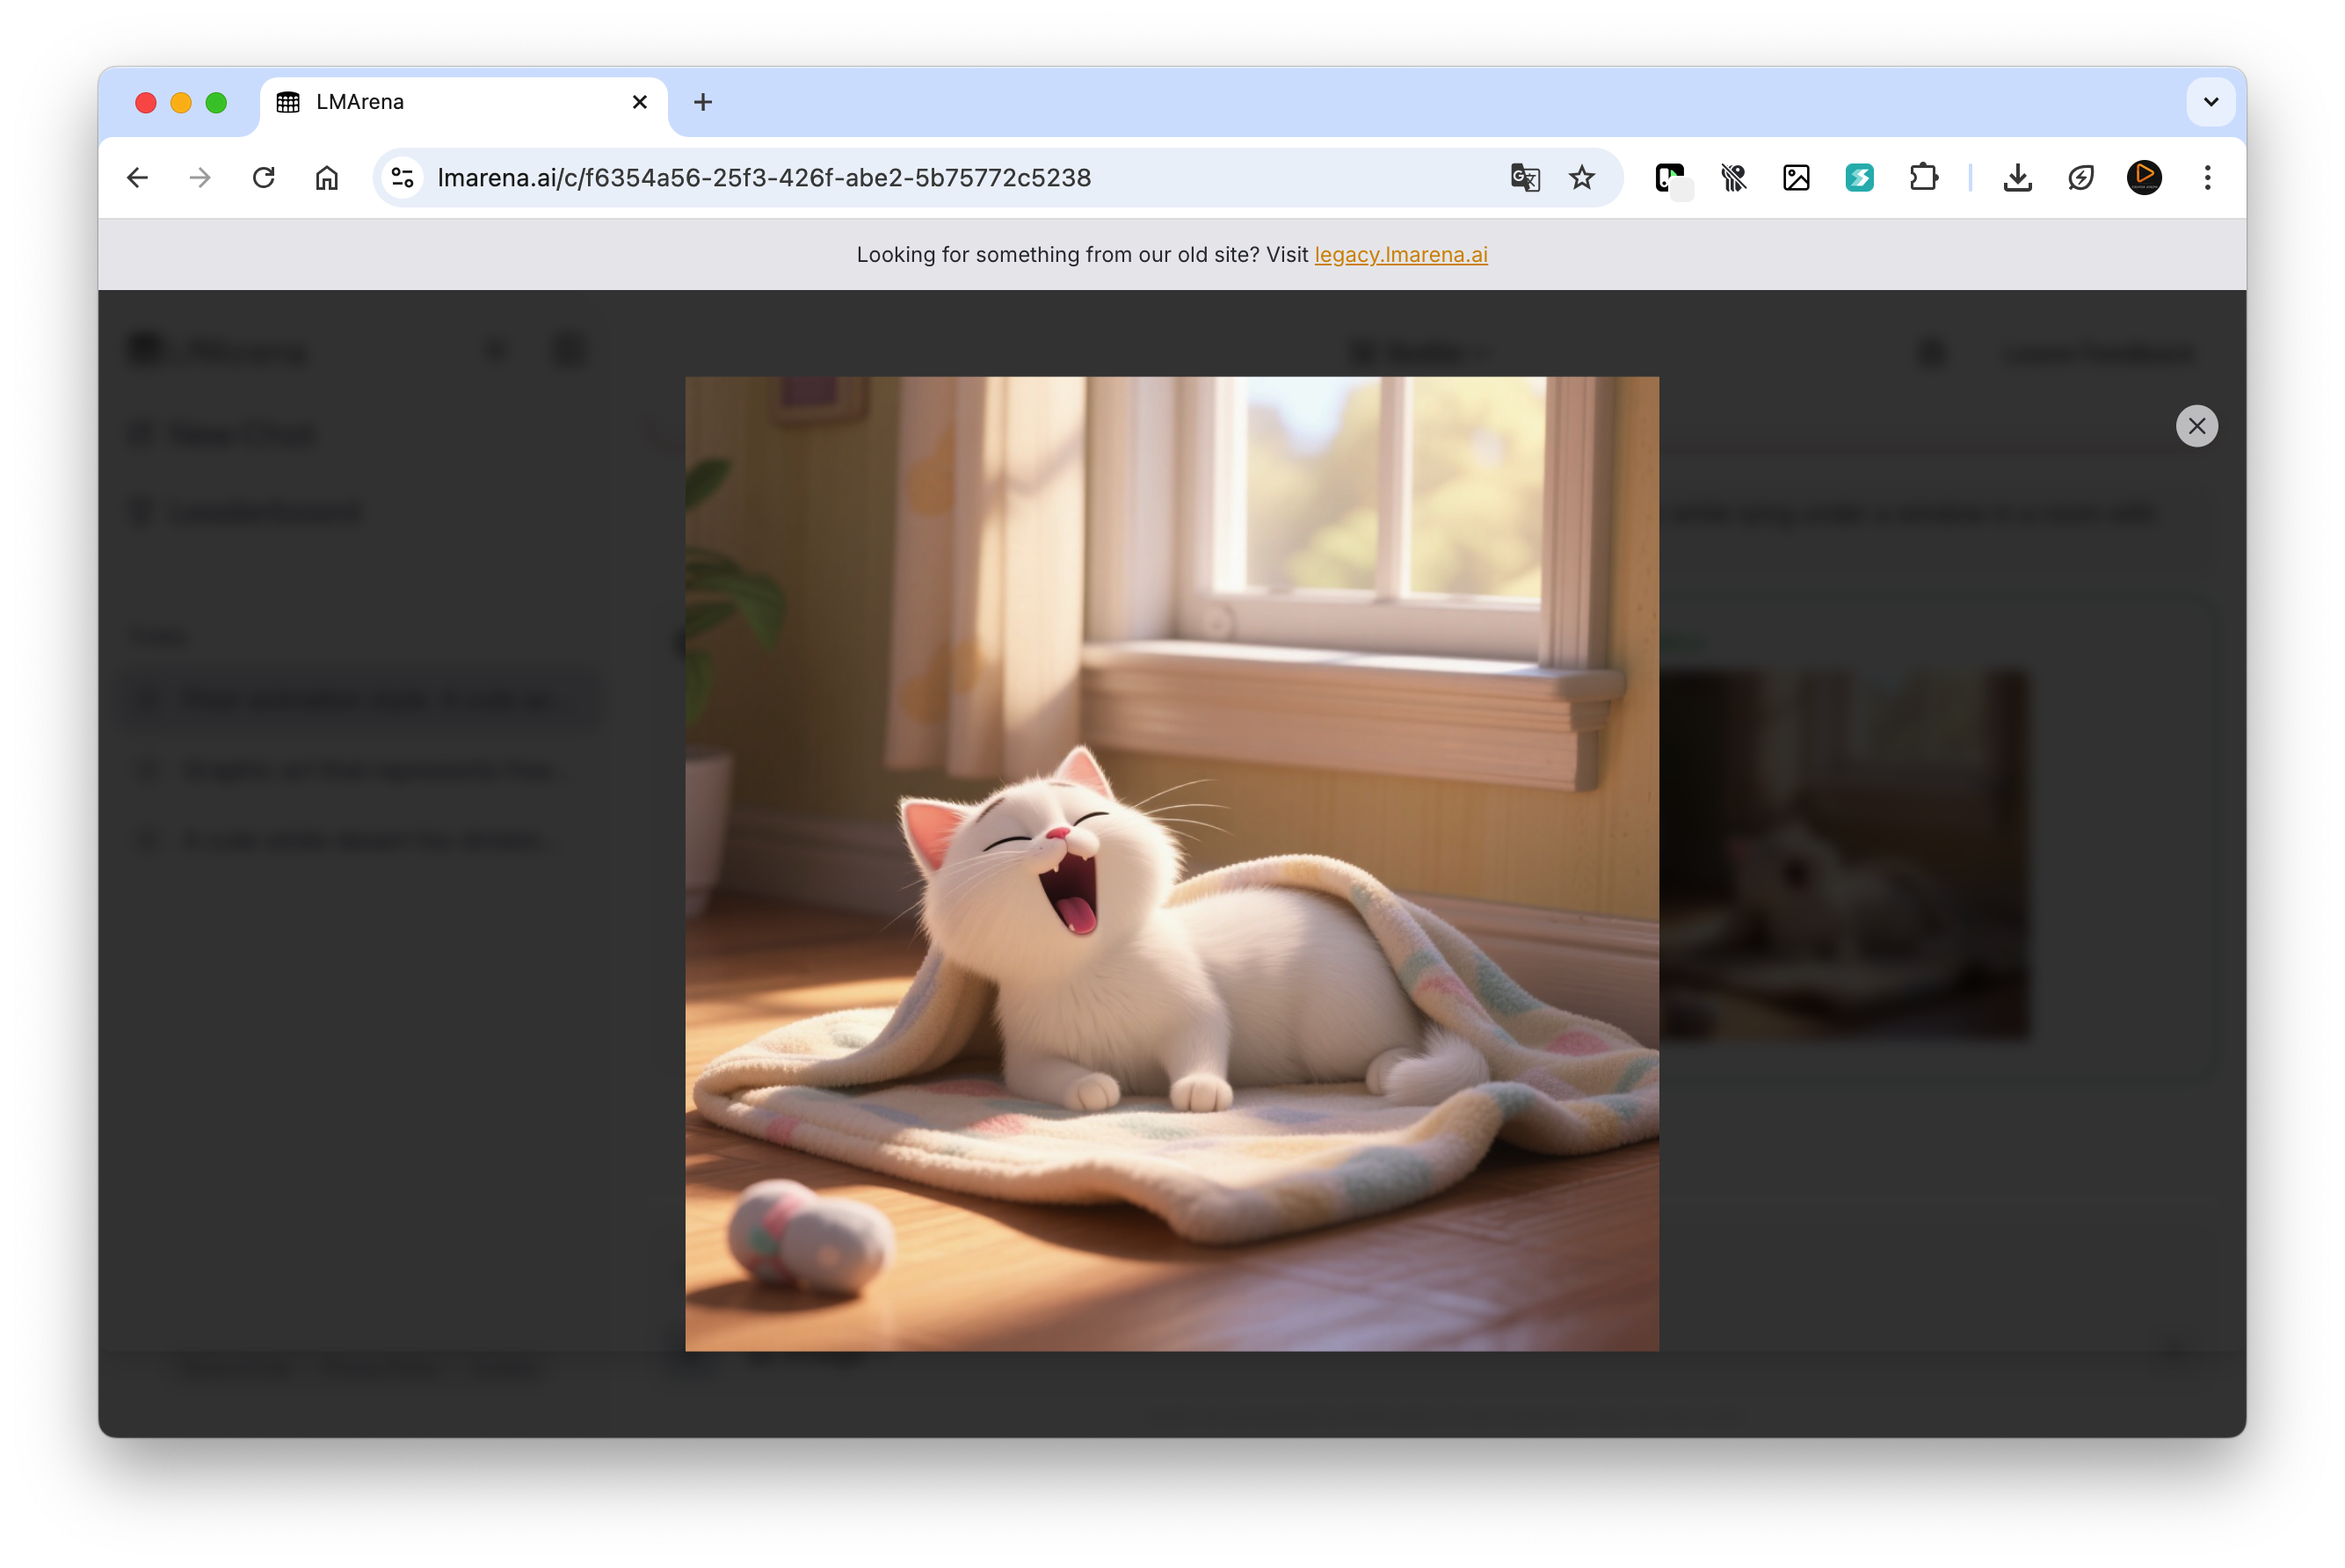Close the enlarged cat image lightbox
This screenshot has width=2345, height=1568.
[2196, 426]
